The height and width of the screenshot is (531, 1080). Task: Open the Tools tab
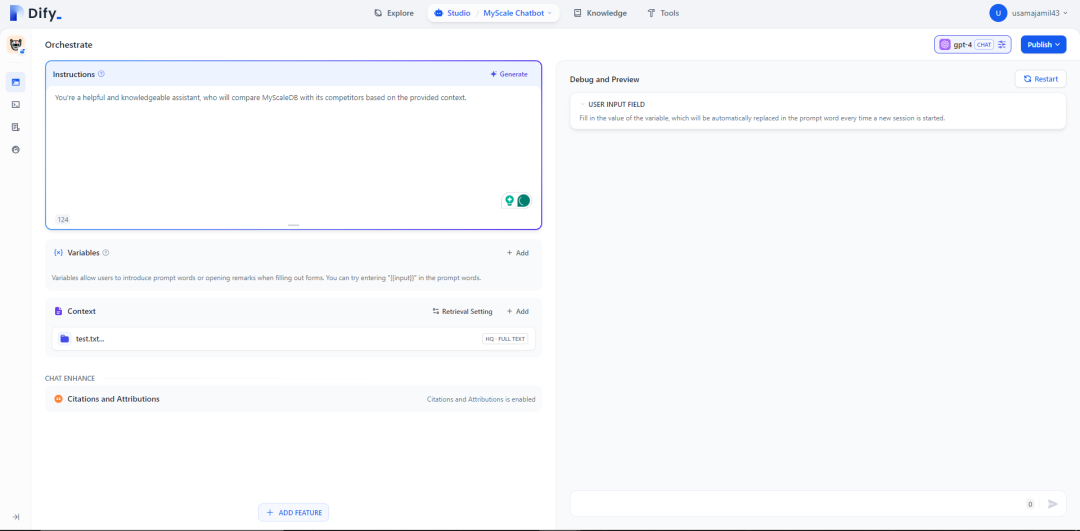pos(663,13)
